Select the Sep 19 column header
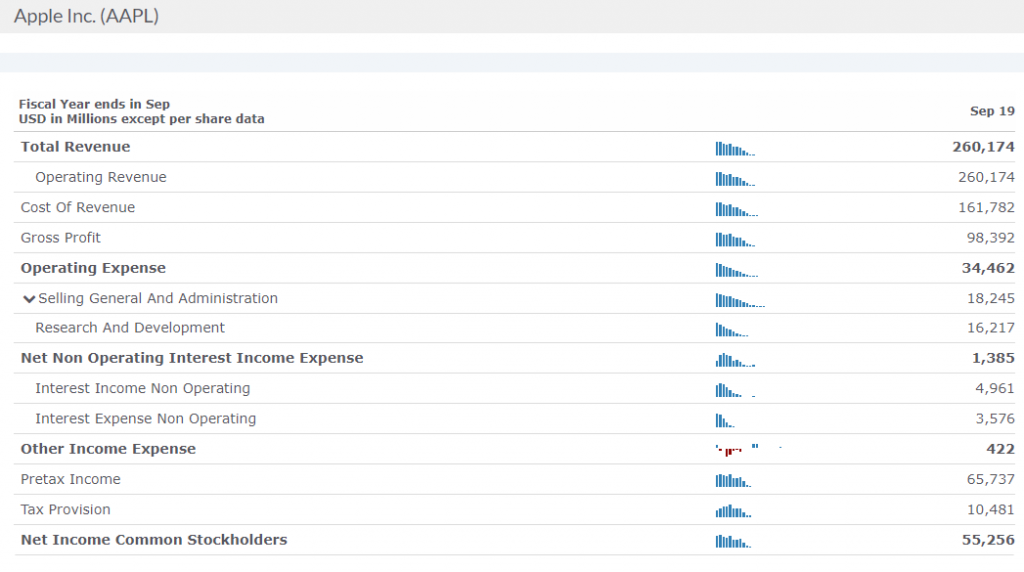The image size is (1024, 572). tap(992, 111)
